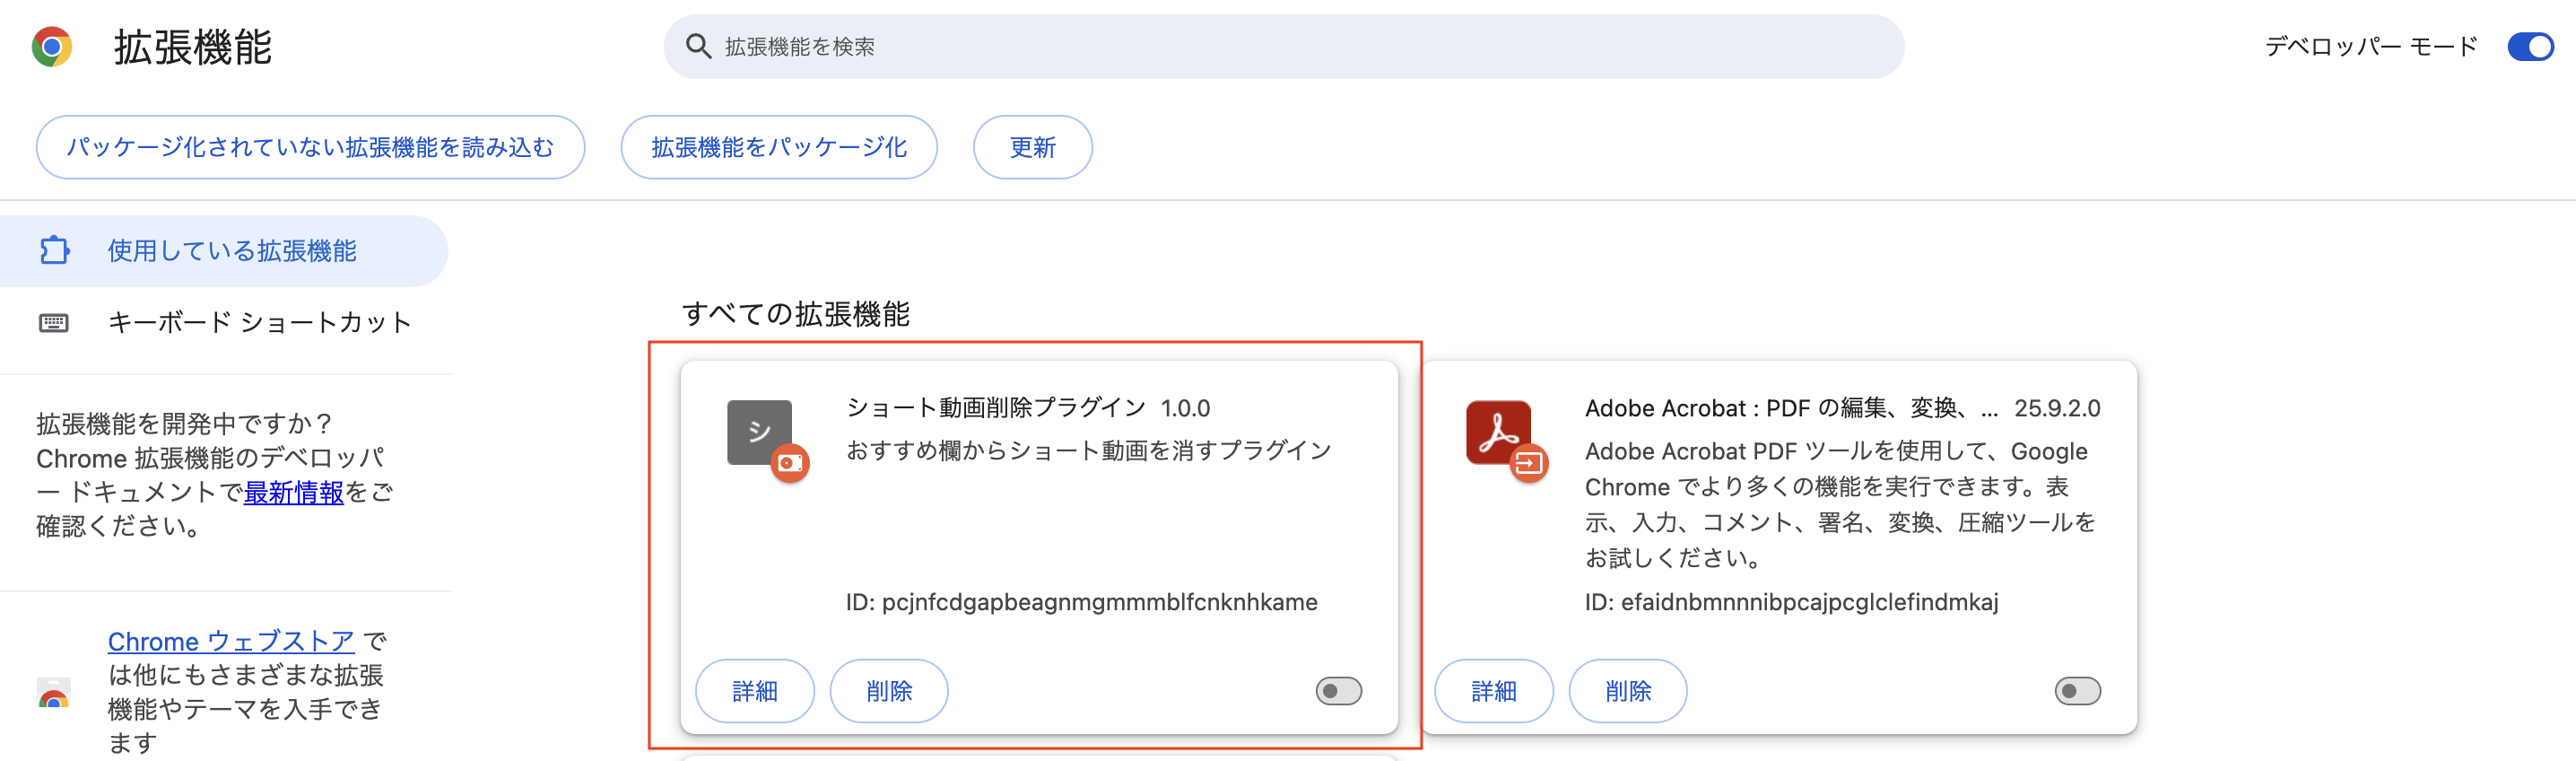Click the Chrome Web Store icon in the sidebar
2576x761 pixels.
click(54, 692)
